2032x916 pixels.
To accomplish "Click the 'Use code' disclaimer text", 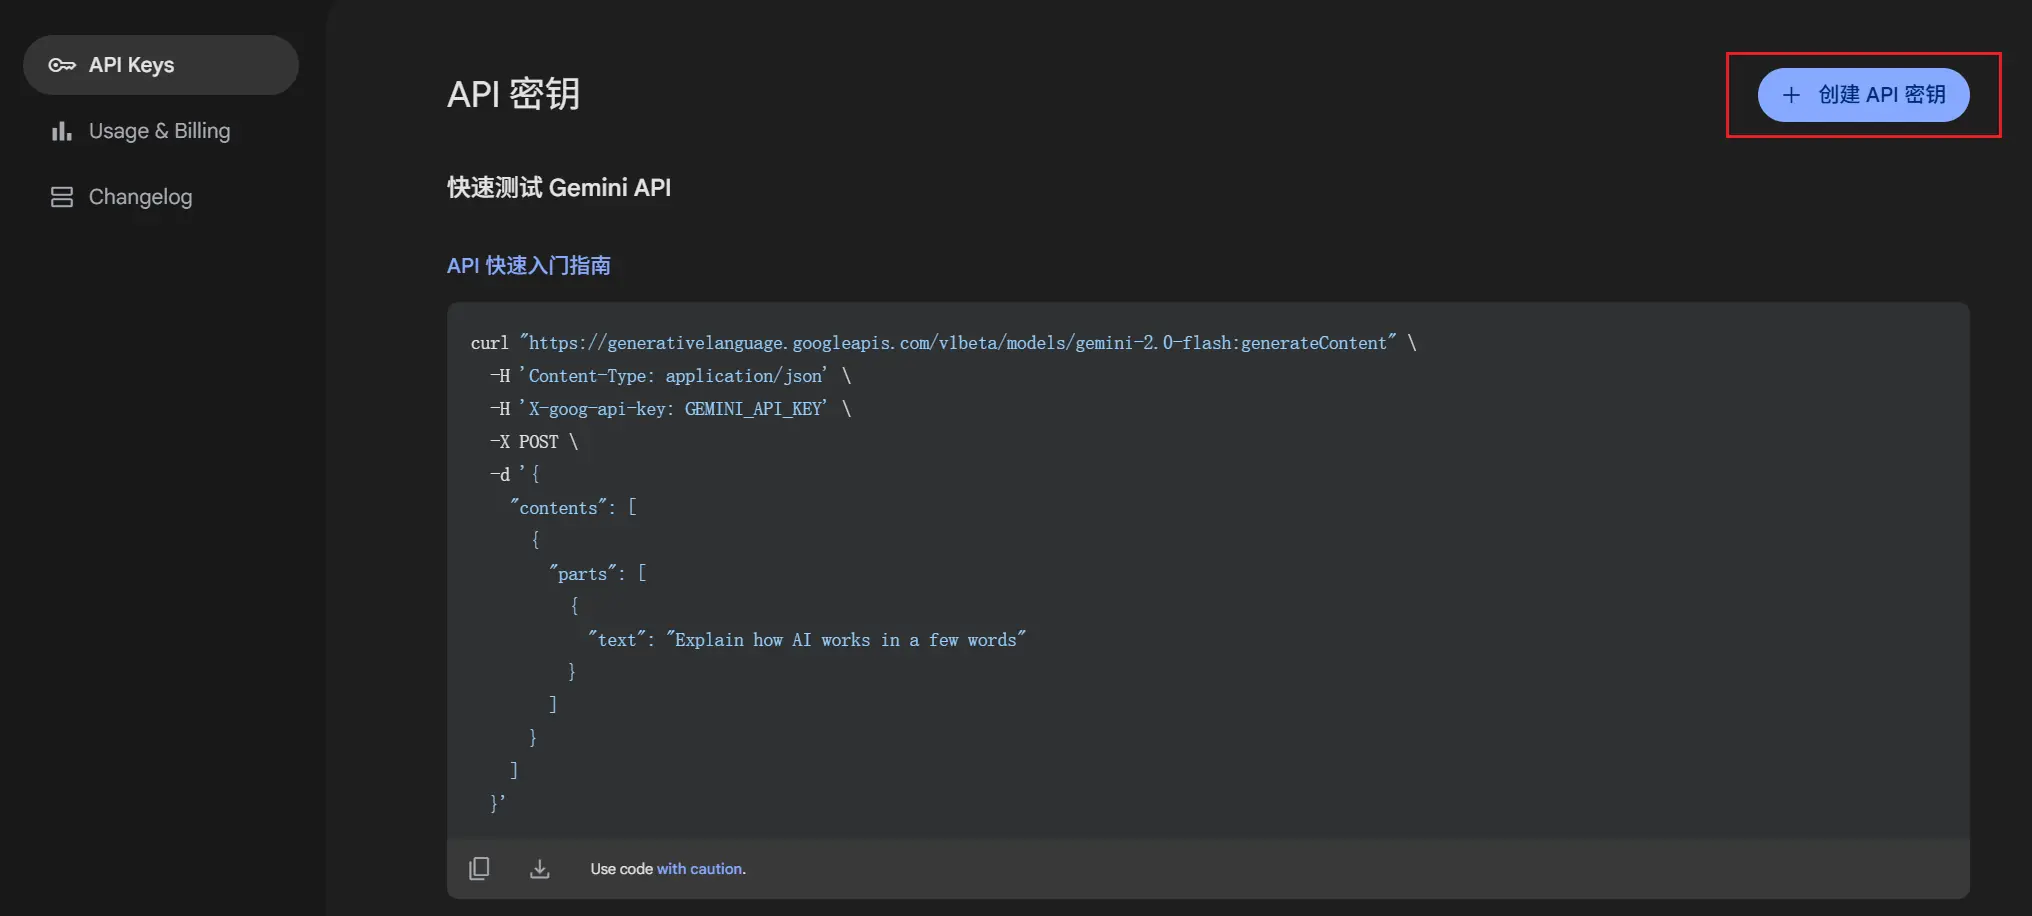I will (x=621, y=869).
